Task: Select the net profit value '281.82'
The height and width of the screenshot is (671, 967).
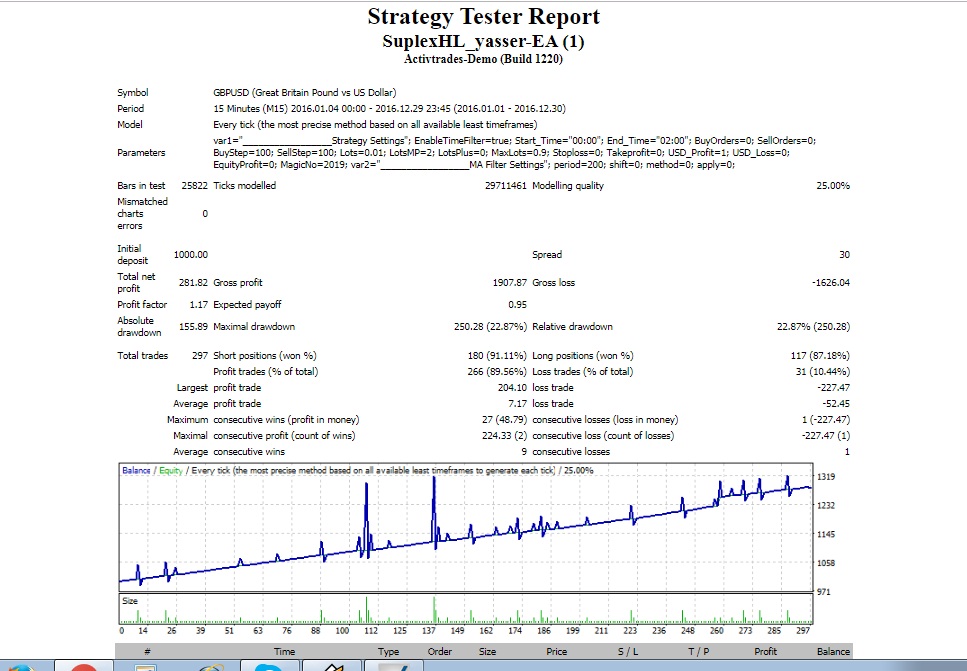Action: click(x=193, y=282)
